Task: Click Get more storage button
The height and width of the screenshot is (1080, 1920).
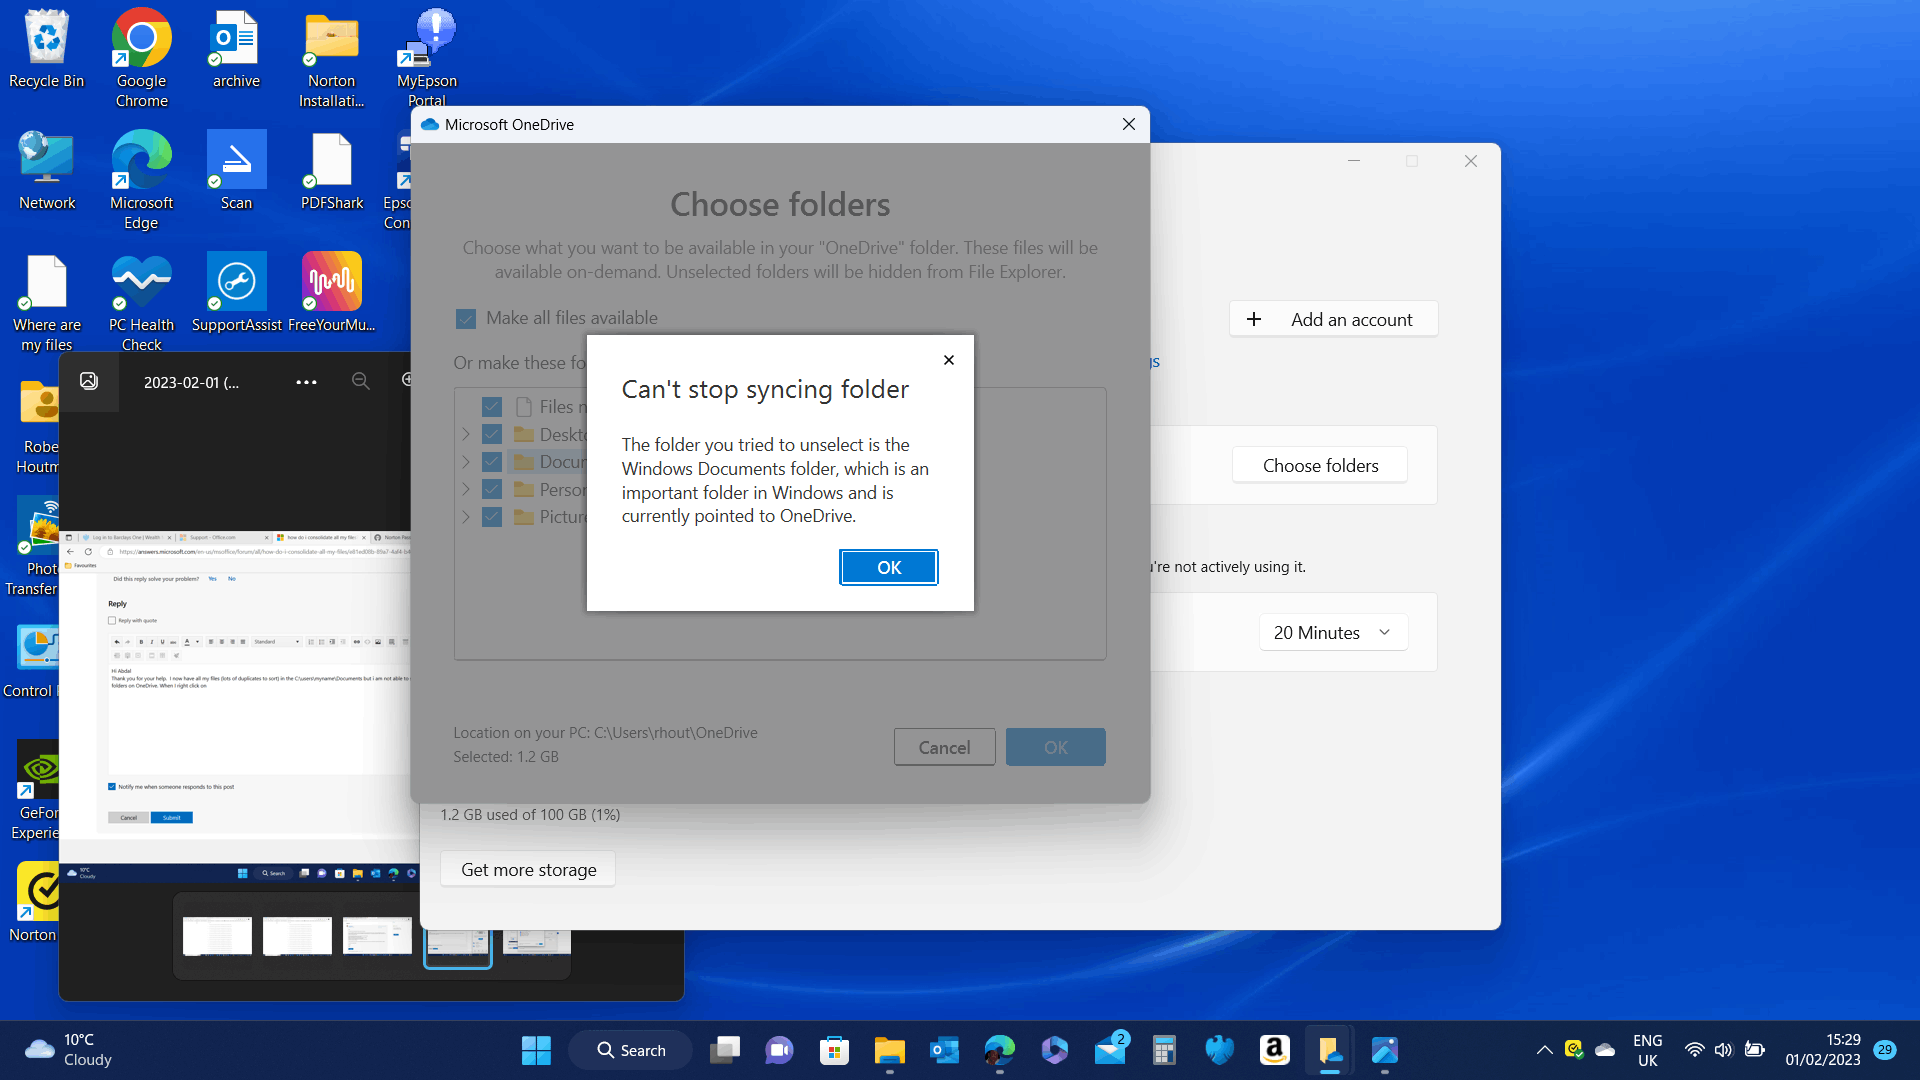Action: pos(528,869)
